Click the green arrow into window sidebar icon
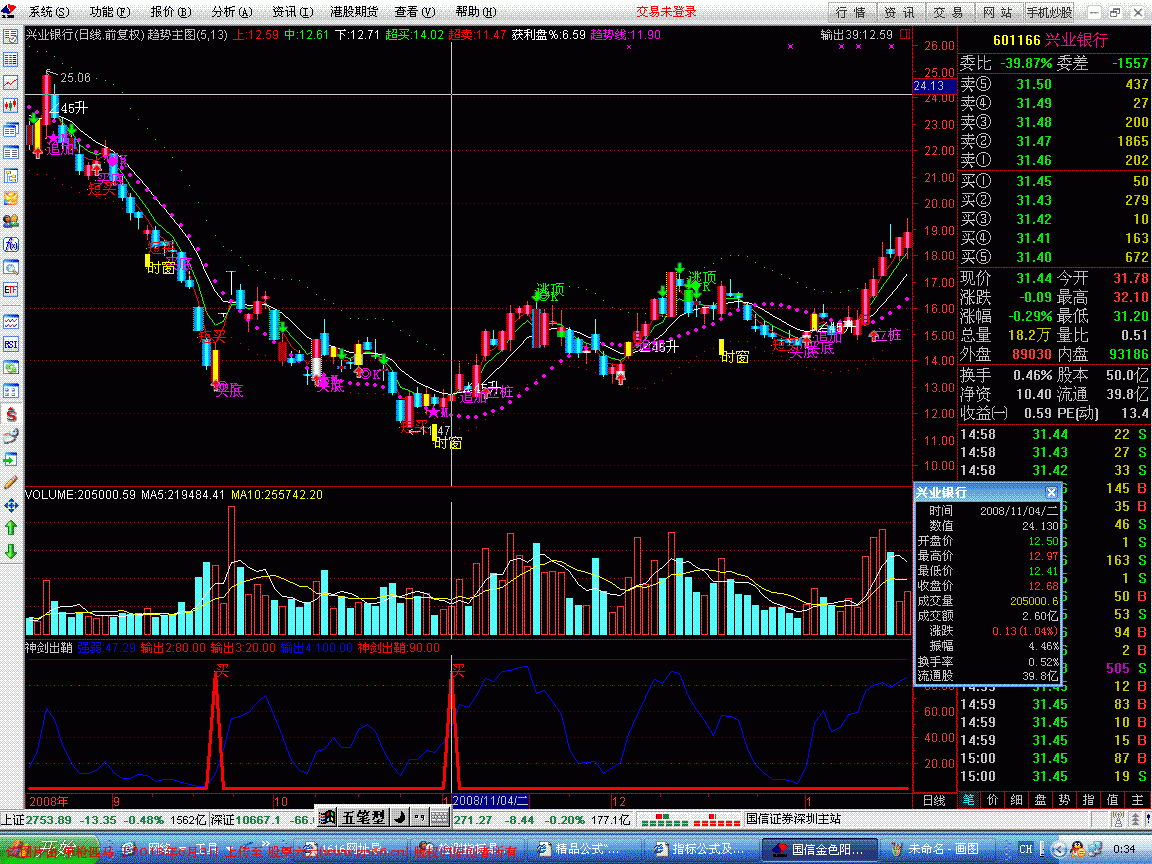The width and height of the screenshot is (1152, 864). click(x=11, y=460)
